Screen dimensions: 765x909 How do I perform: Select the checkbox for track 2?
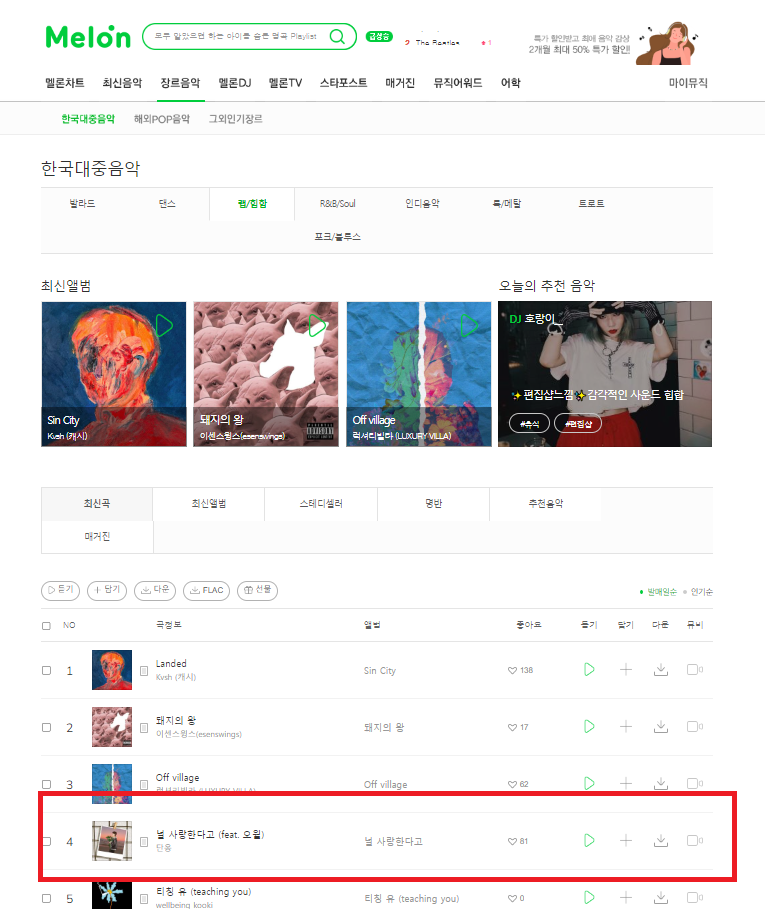[x=46, y=727]
